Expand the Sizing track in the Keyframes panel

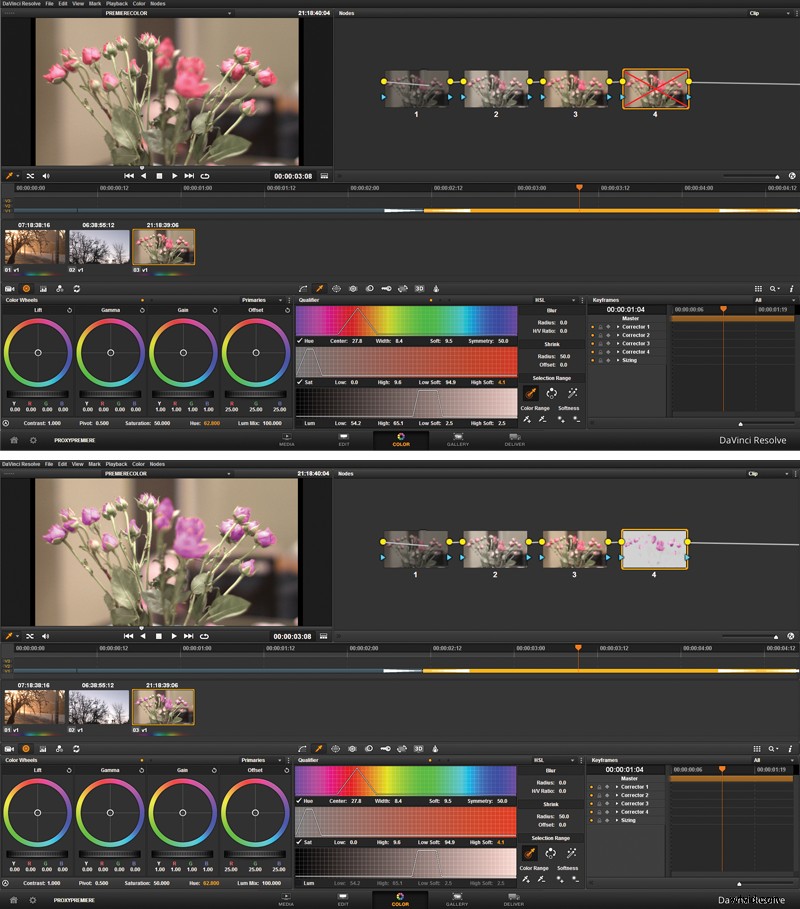(x=618, y=360)
